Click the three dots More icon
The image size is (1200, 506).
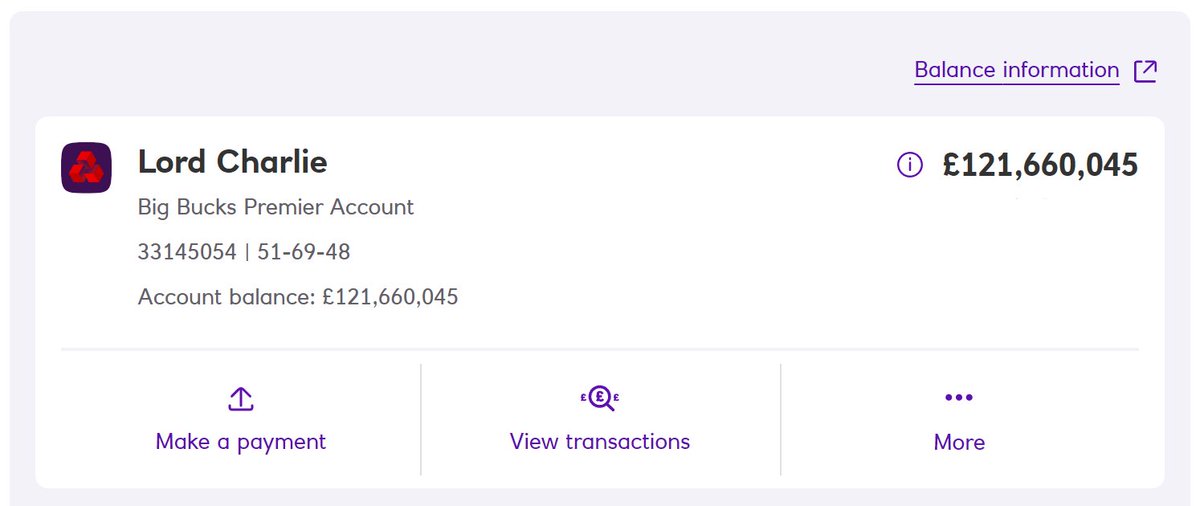point(959,398)
